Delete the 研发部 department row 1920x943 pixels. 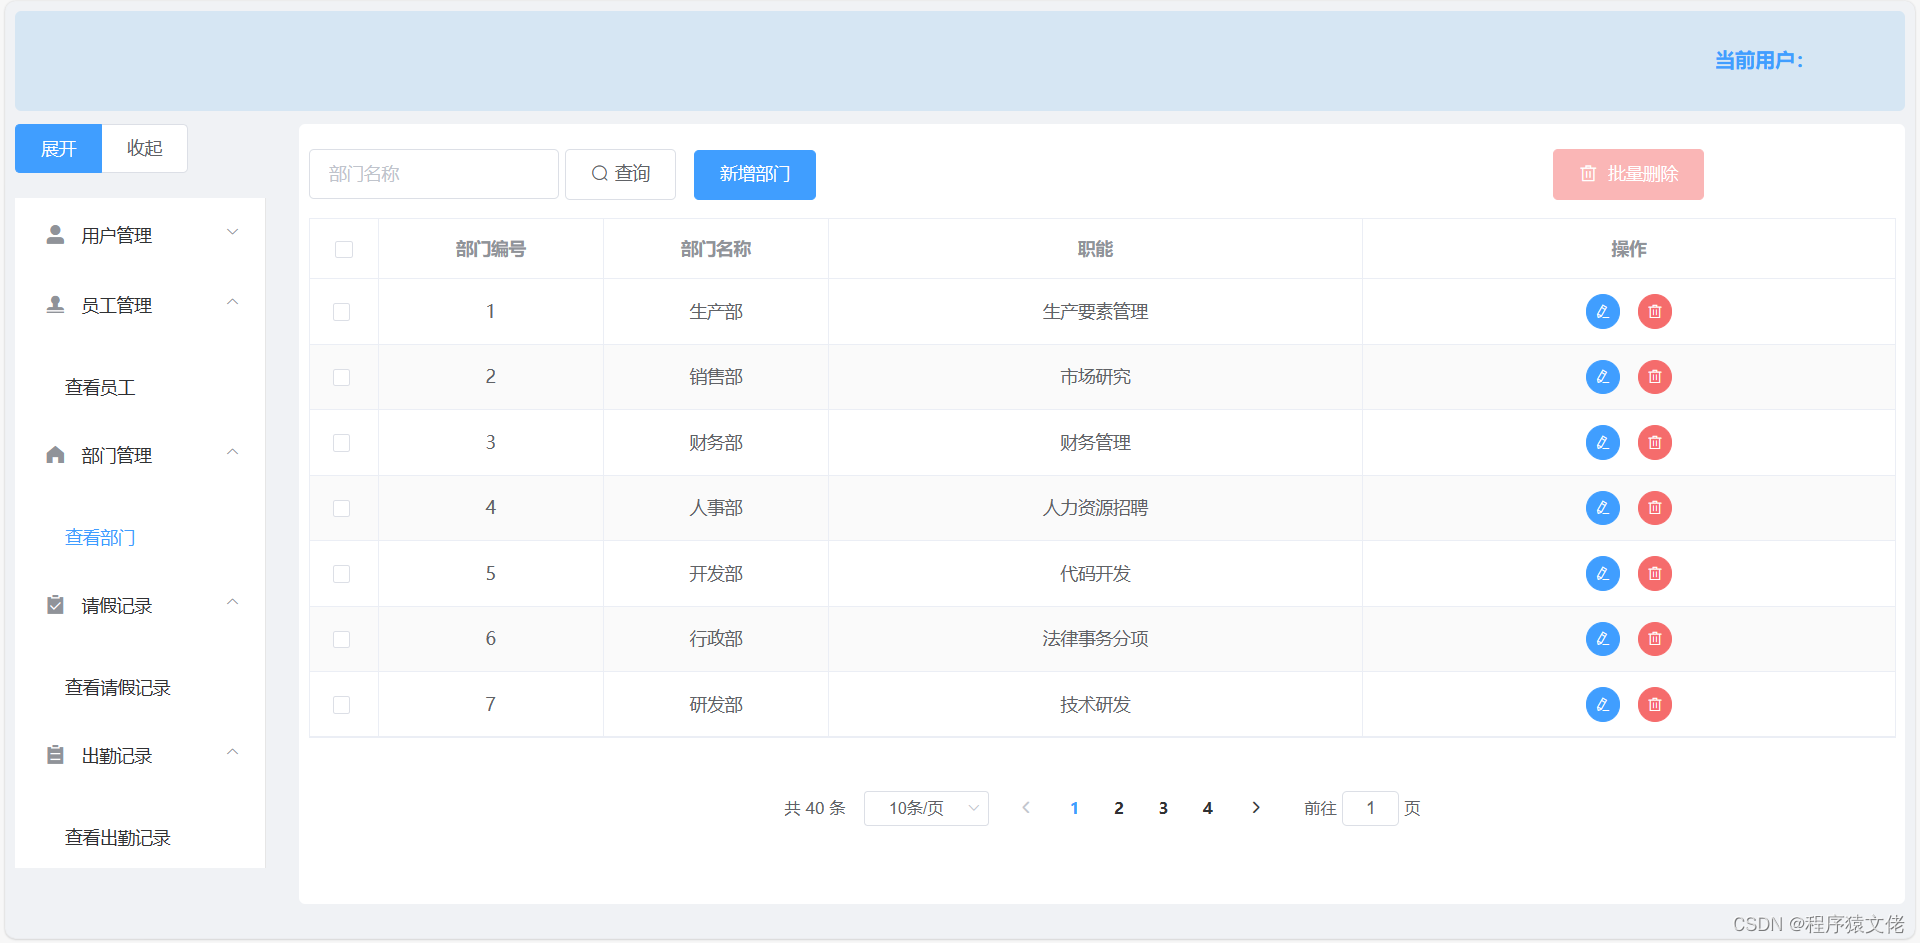[x=1655, y=705]
